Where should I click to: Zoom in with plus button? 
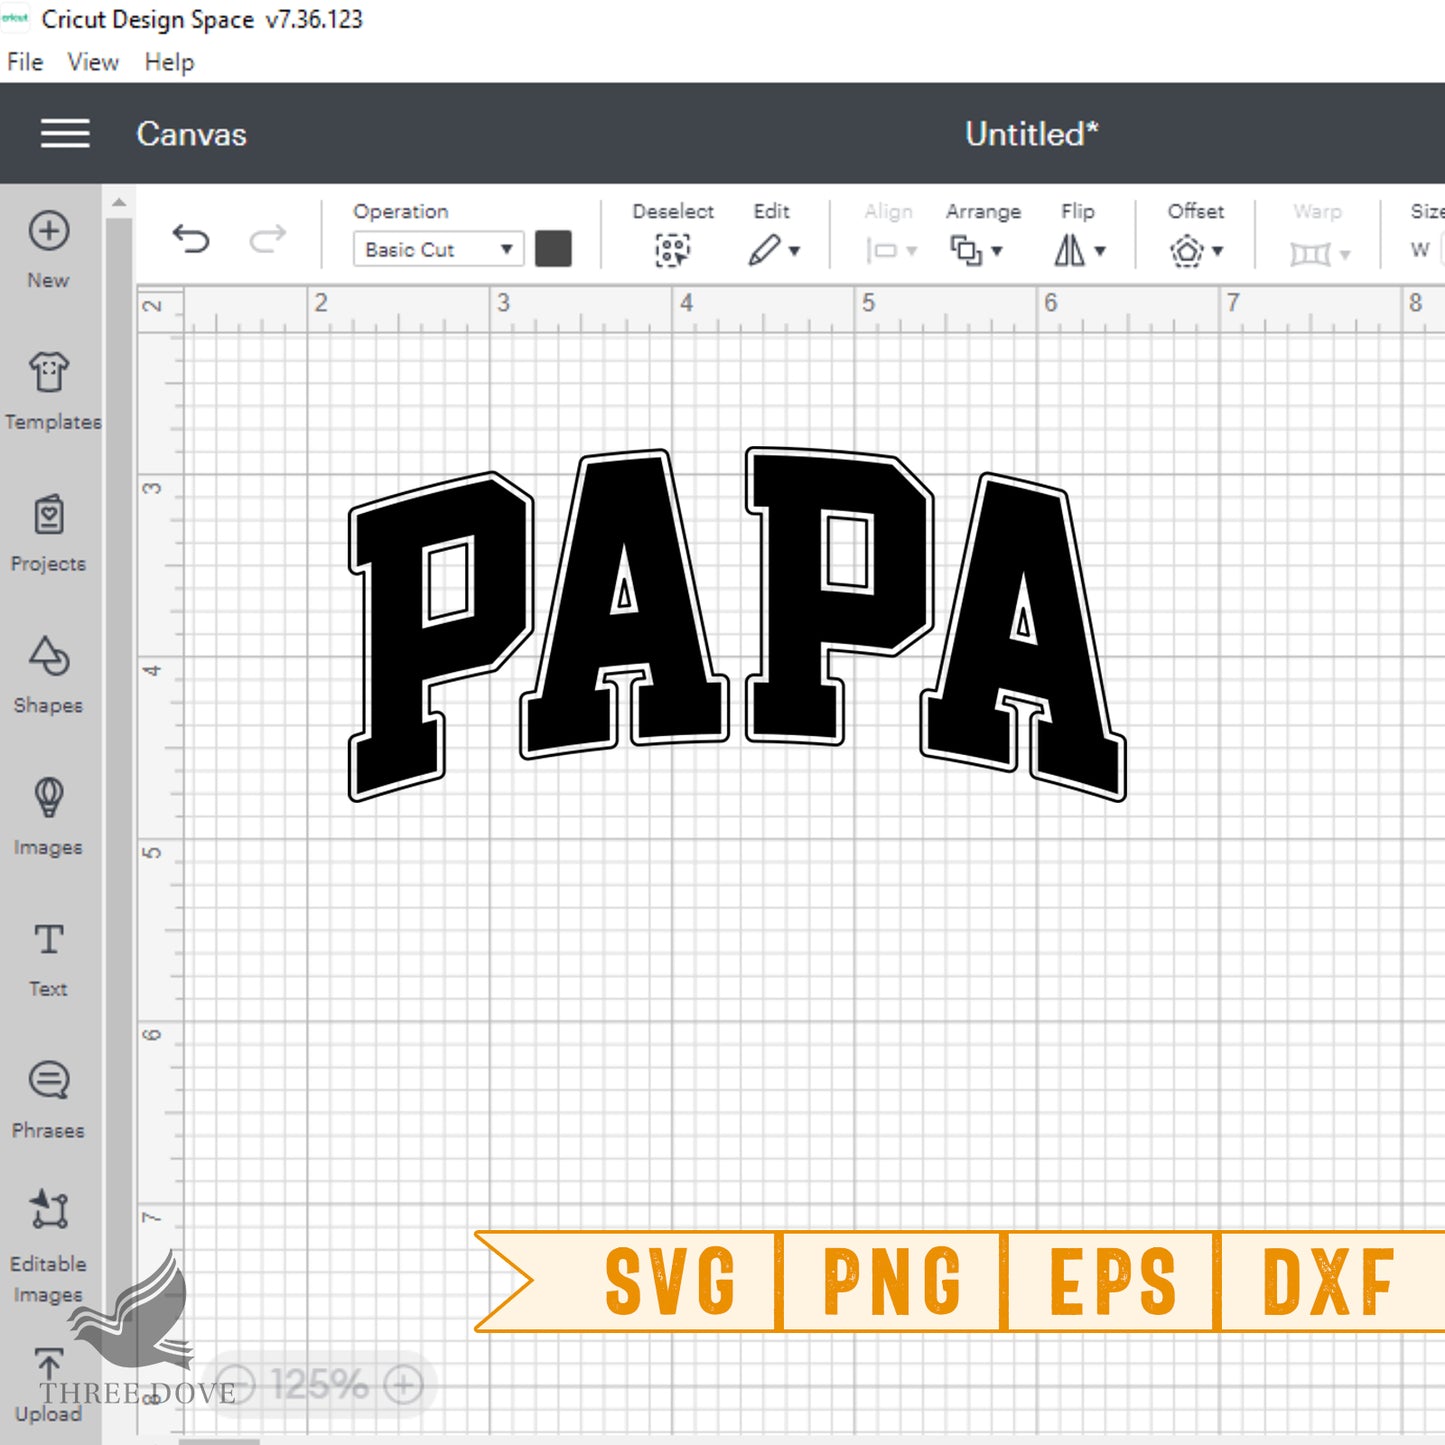404,1385
